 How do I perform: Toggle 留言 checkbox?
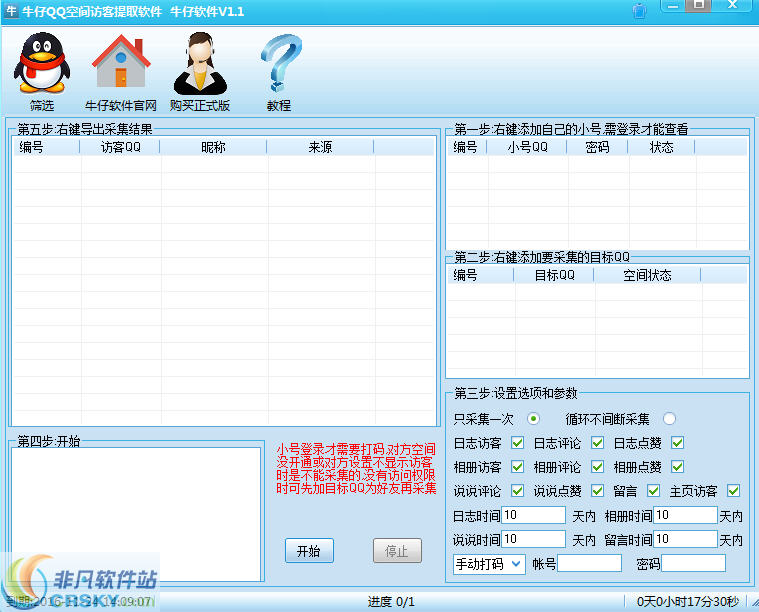653,491
